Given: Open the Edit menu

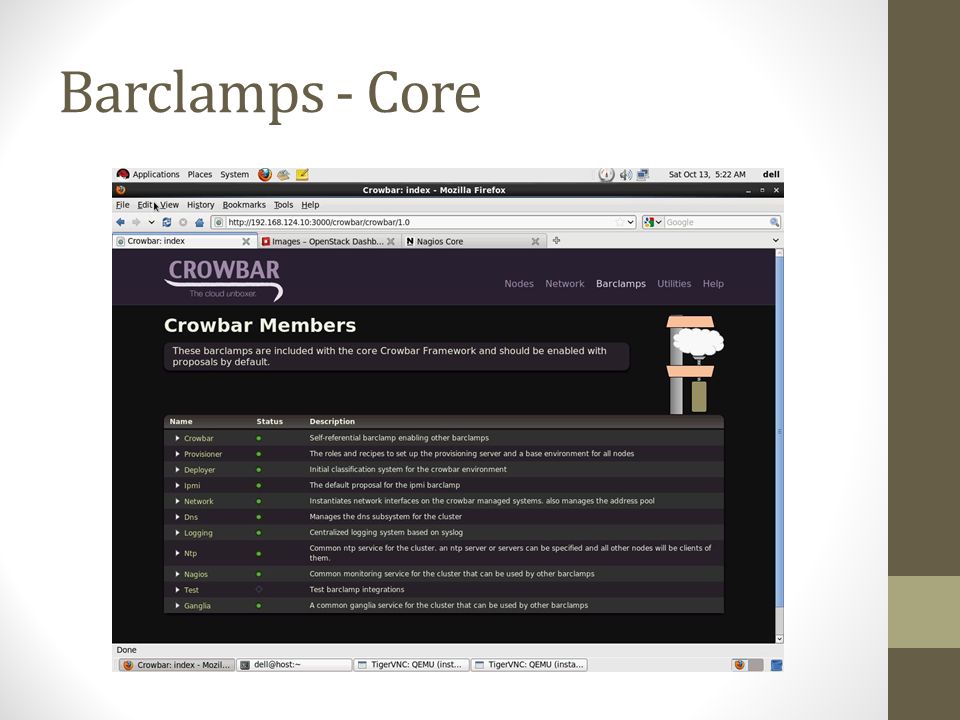Looking at the screenshot, I should point(144,205).
